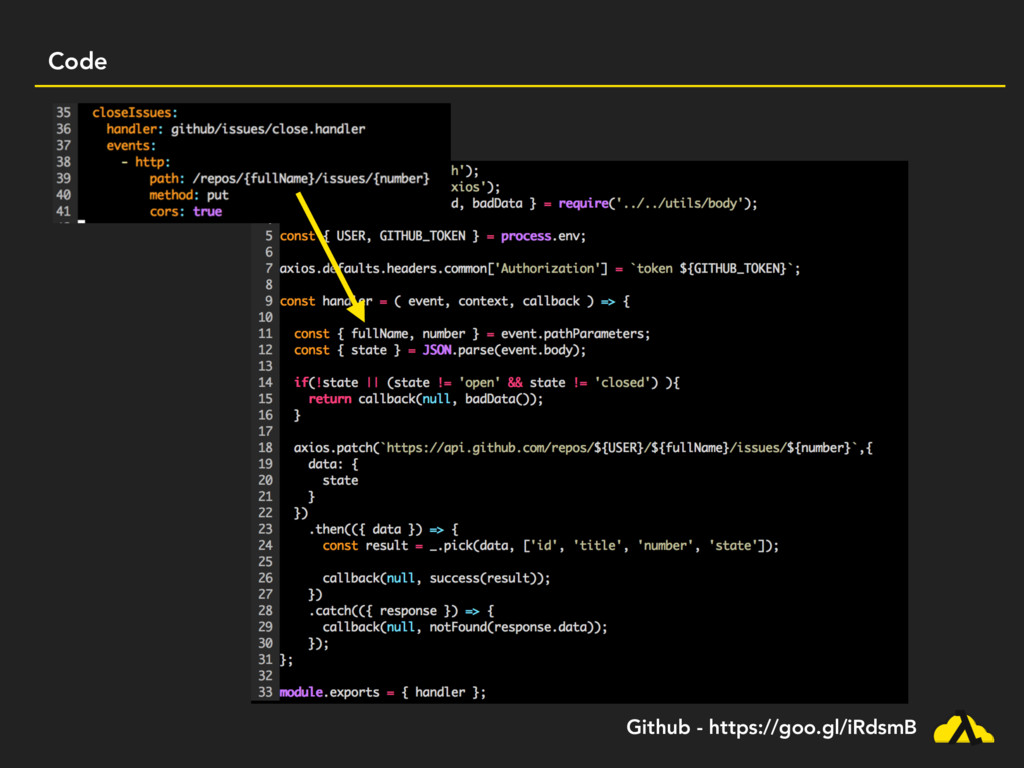Click the 'Code' slide title
Screen dimensions: 1024x768
tap(77, 62)
